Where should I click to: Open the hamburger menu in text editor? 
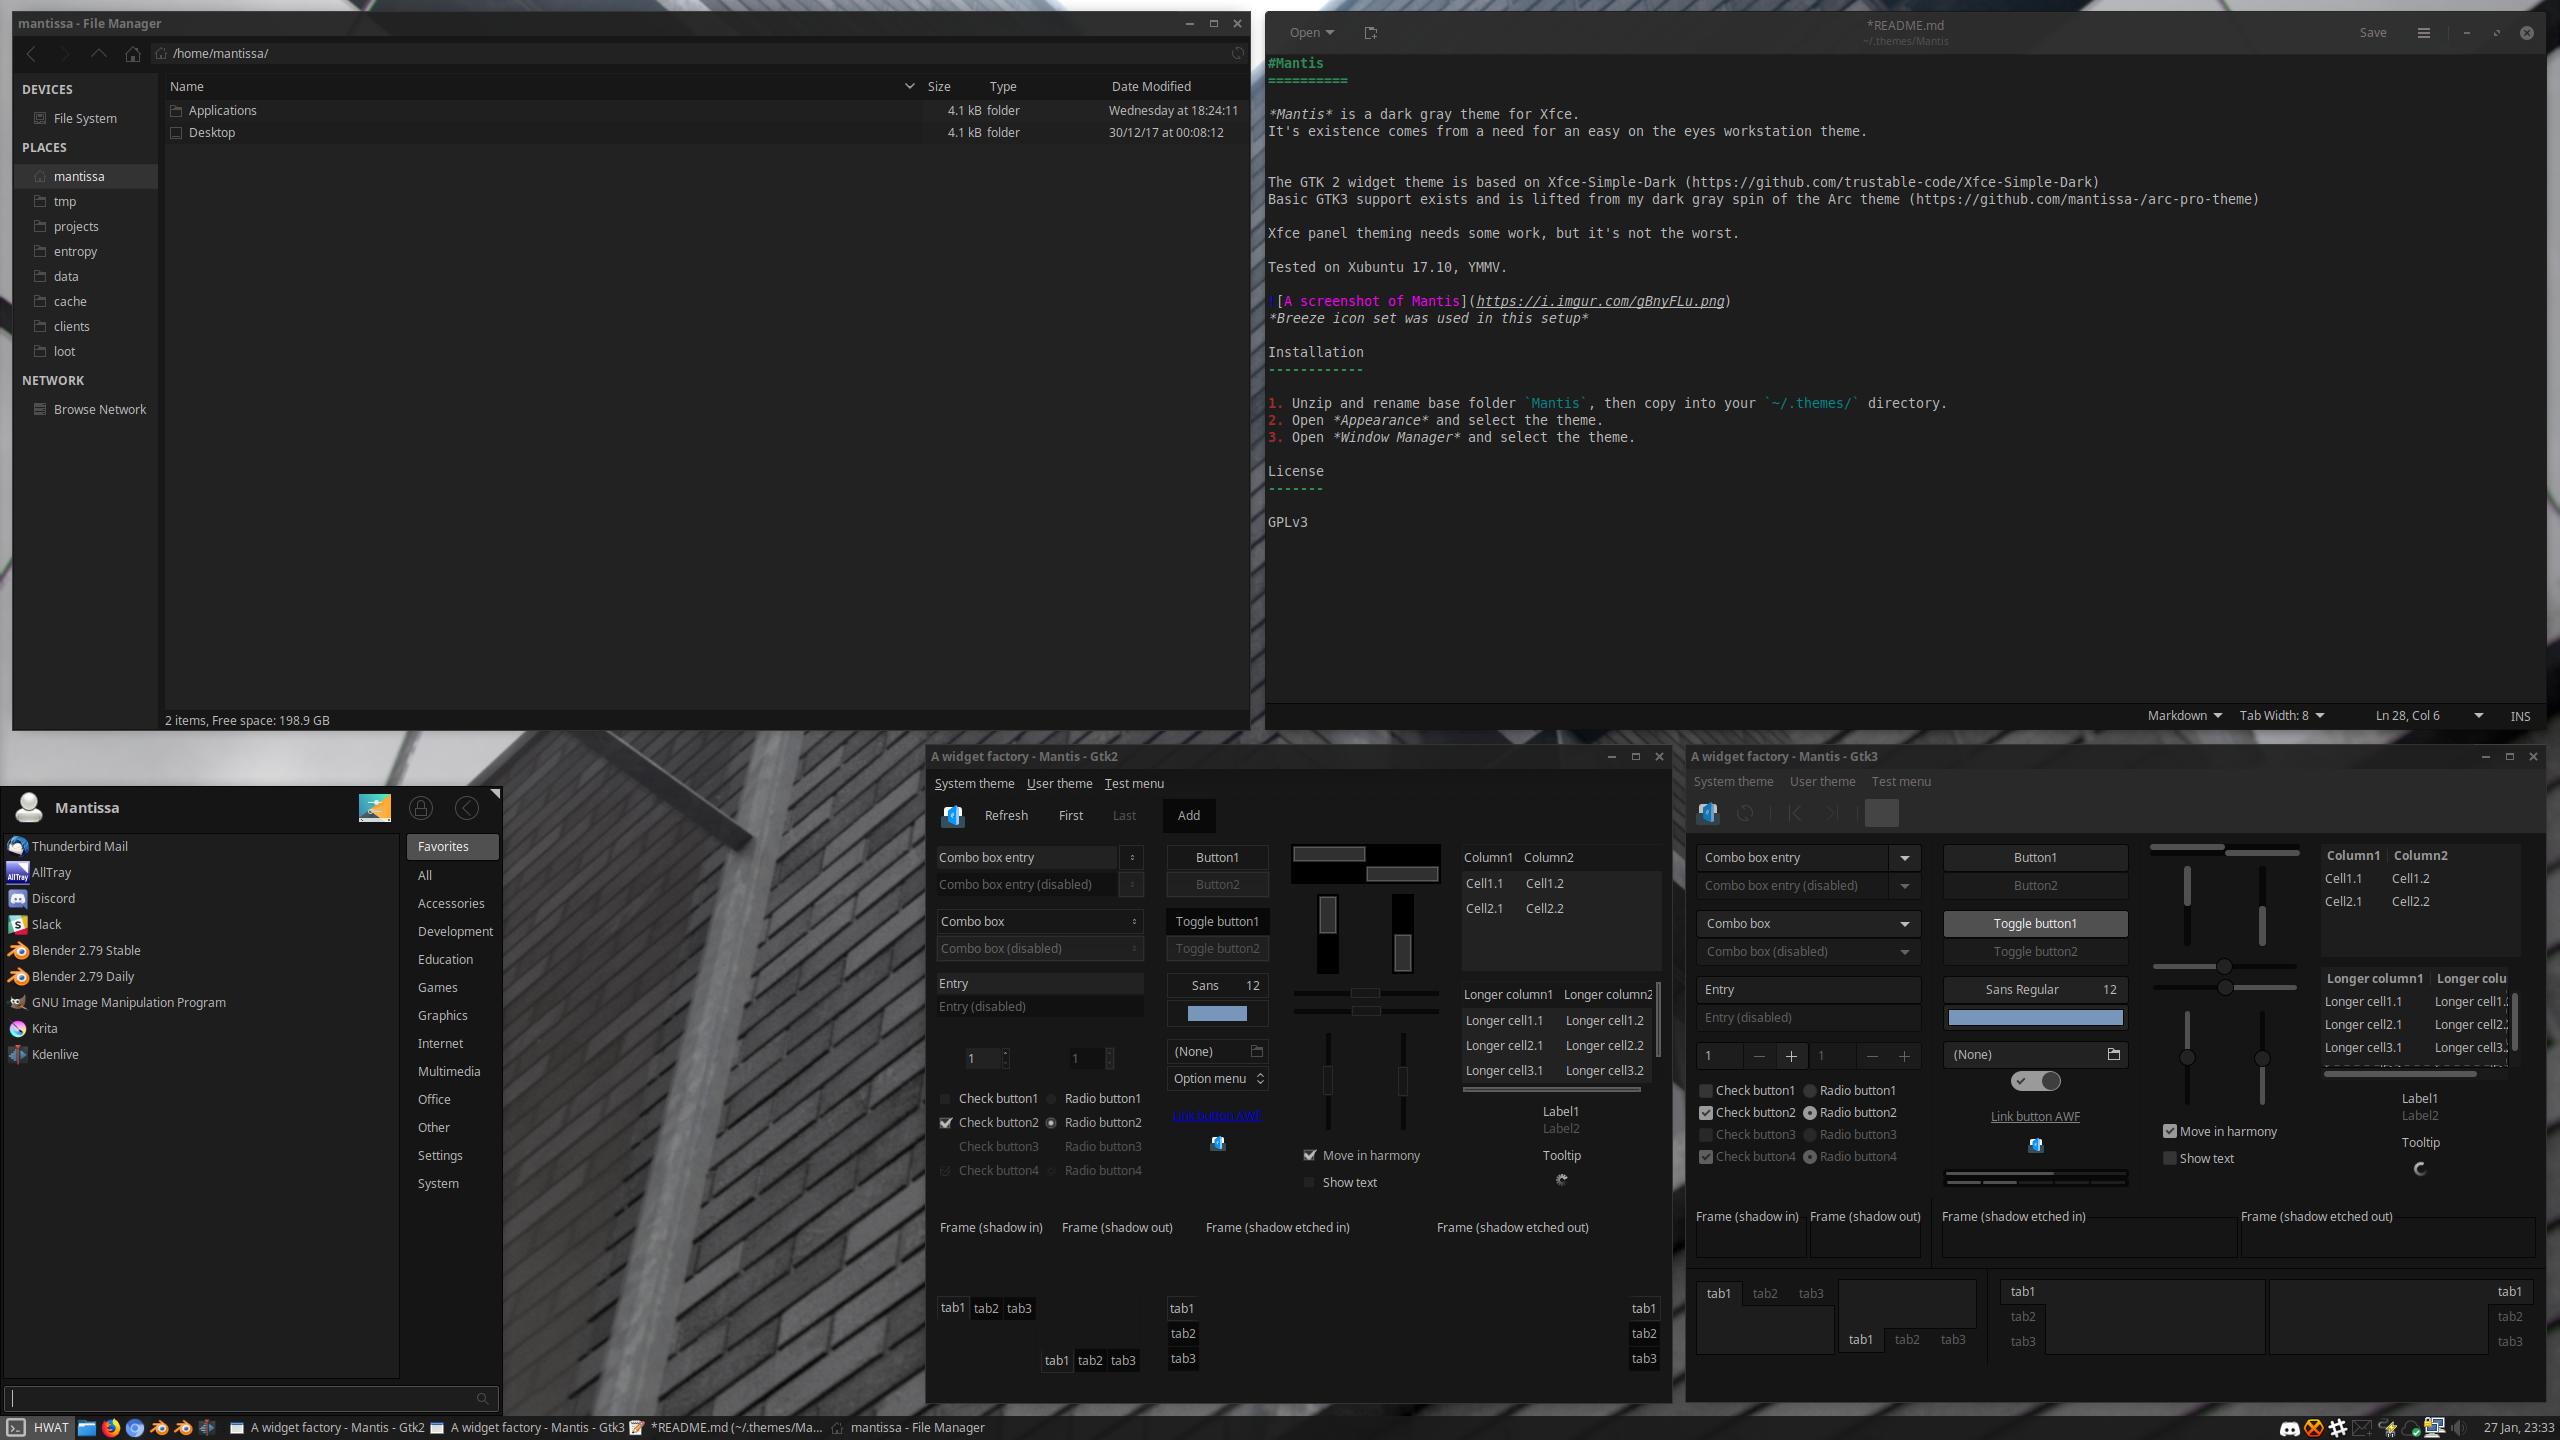pos(2423,33)
